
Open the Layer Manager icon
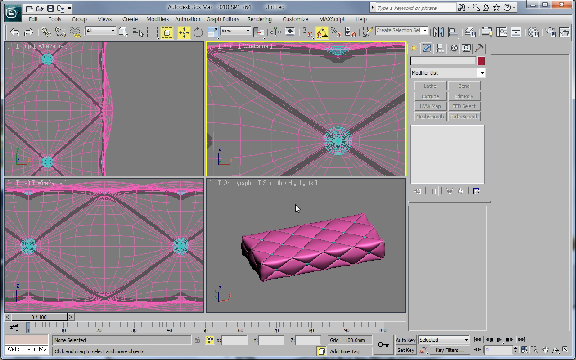pos(470,32)
